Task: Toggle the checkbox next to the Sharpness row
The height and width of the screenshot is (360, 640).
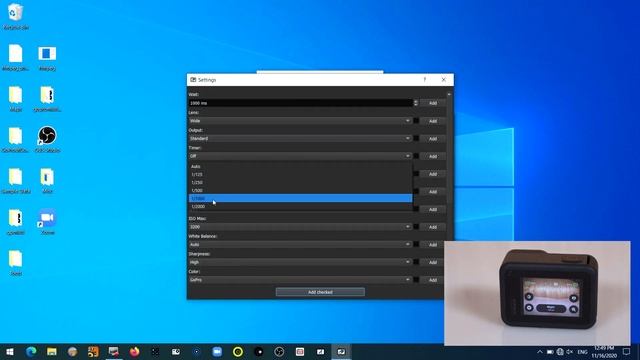Action: click(416, 262)
